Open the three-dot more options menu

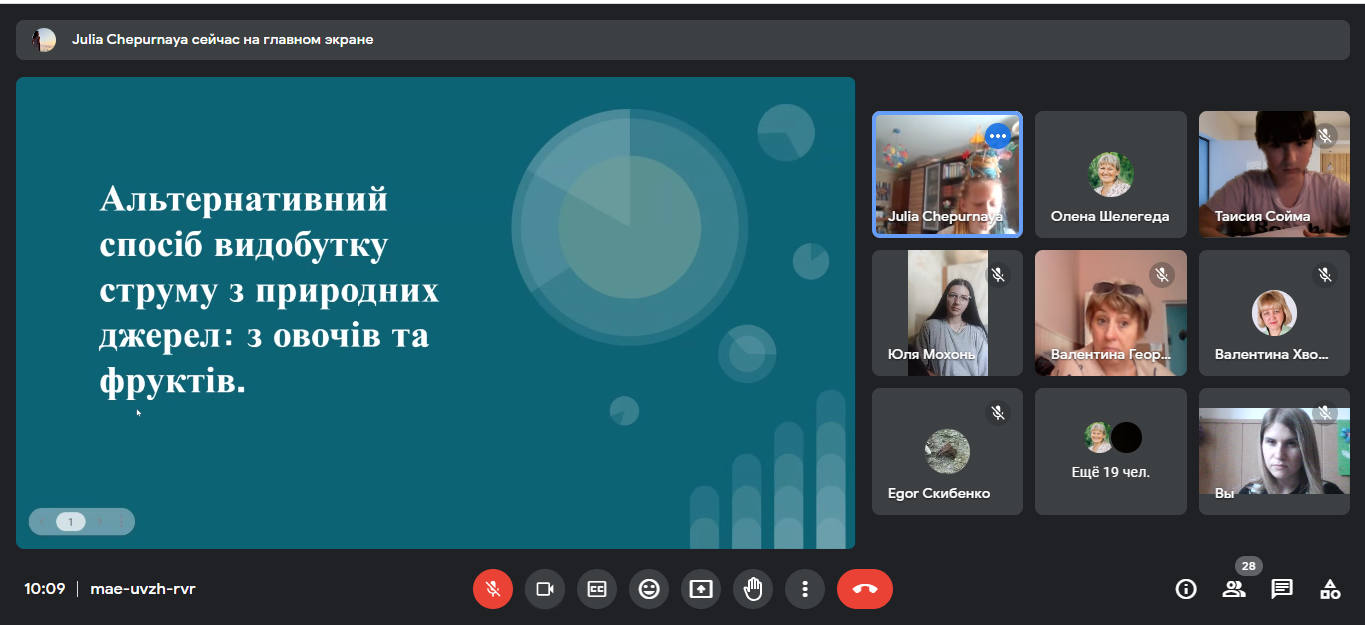point(805,589)
